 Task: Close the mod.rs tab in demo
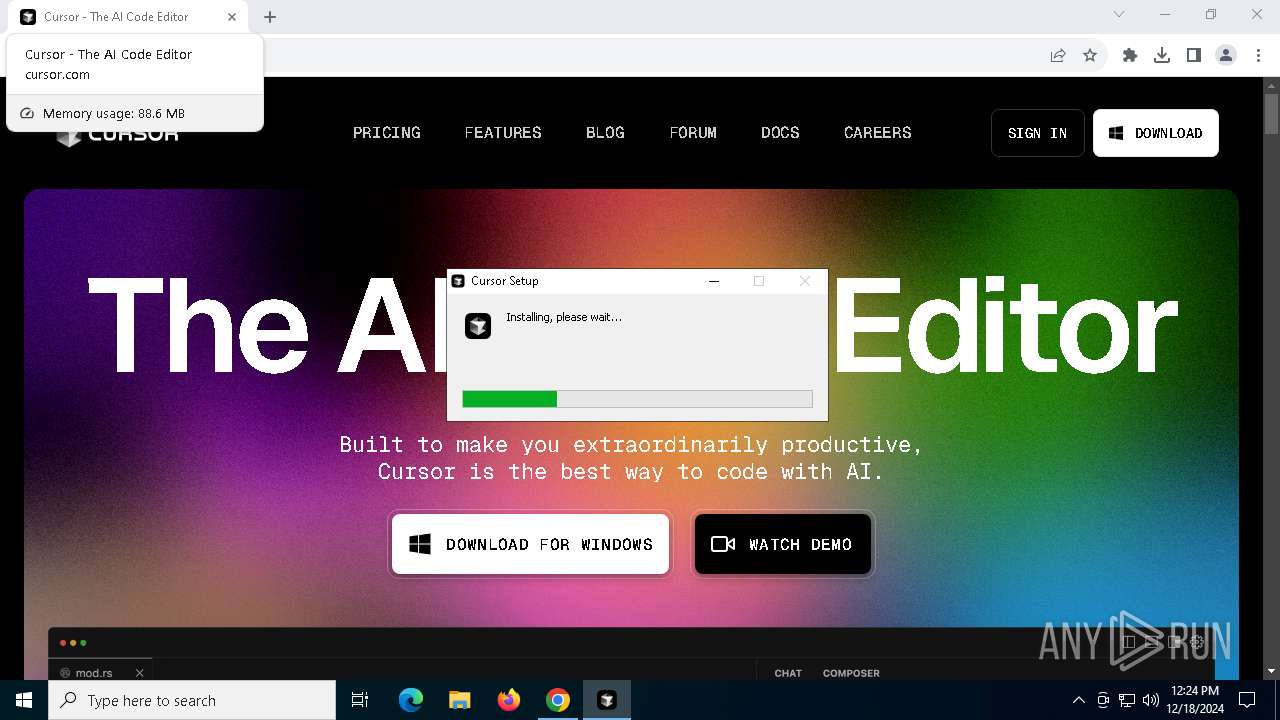click(x=140, y=673)
